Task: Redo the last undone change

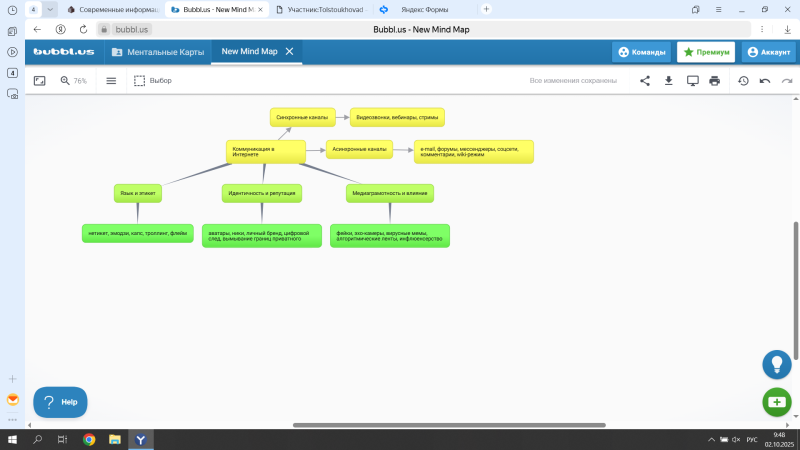Action: pos(785,80)
